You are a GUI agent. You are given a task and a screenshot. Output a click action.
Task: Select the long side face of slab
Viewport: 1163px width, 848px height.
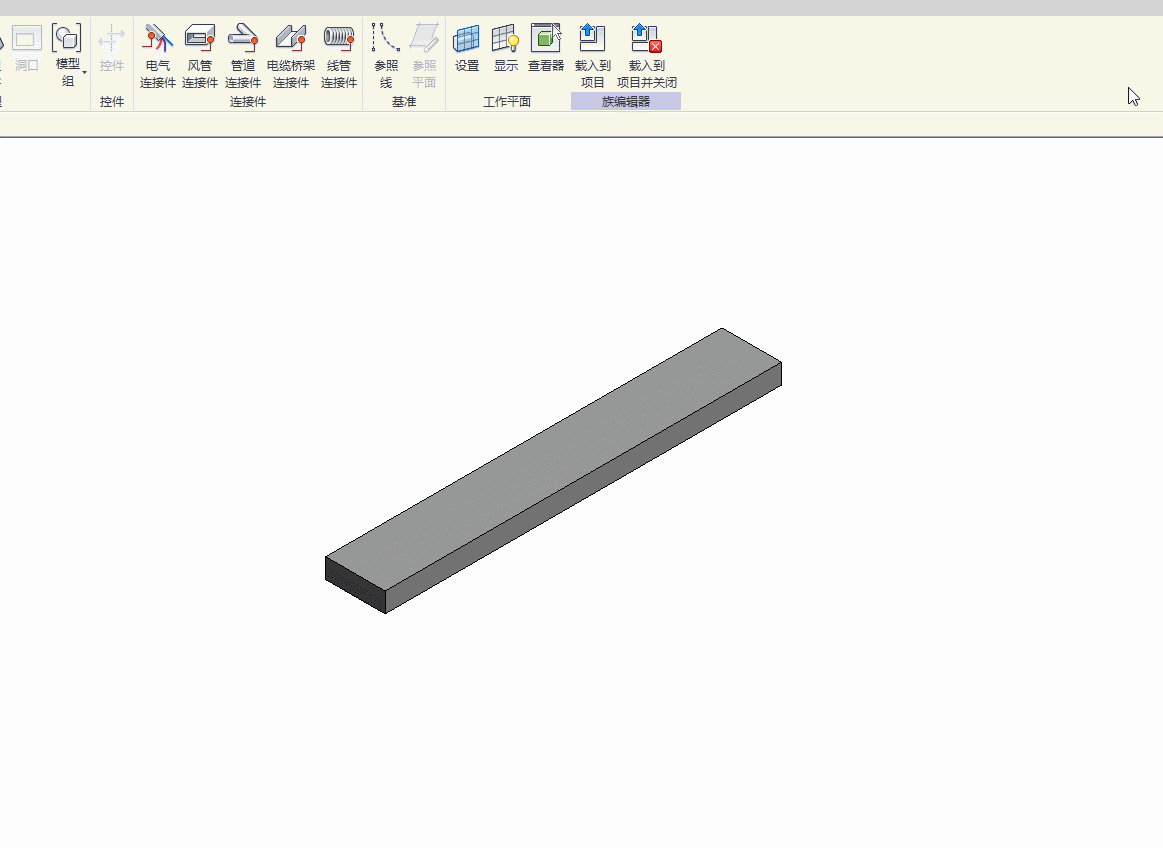[x=584, y=488]
